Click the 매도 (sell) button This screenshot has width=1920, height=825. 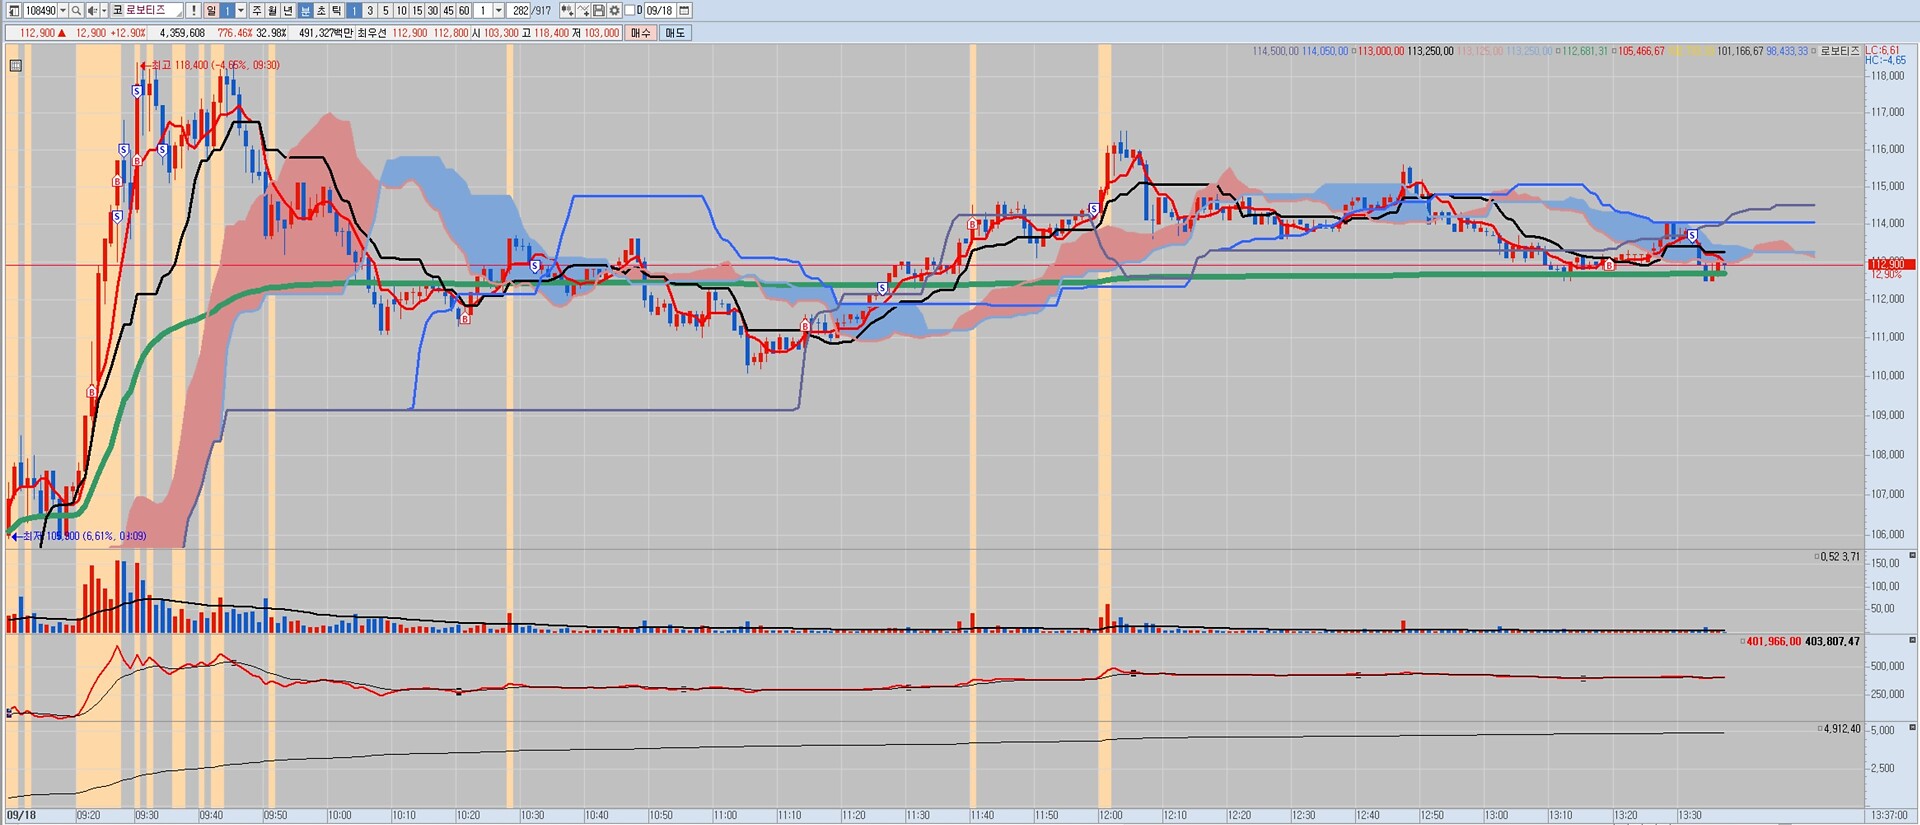click(x=675, y=33)
